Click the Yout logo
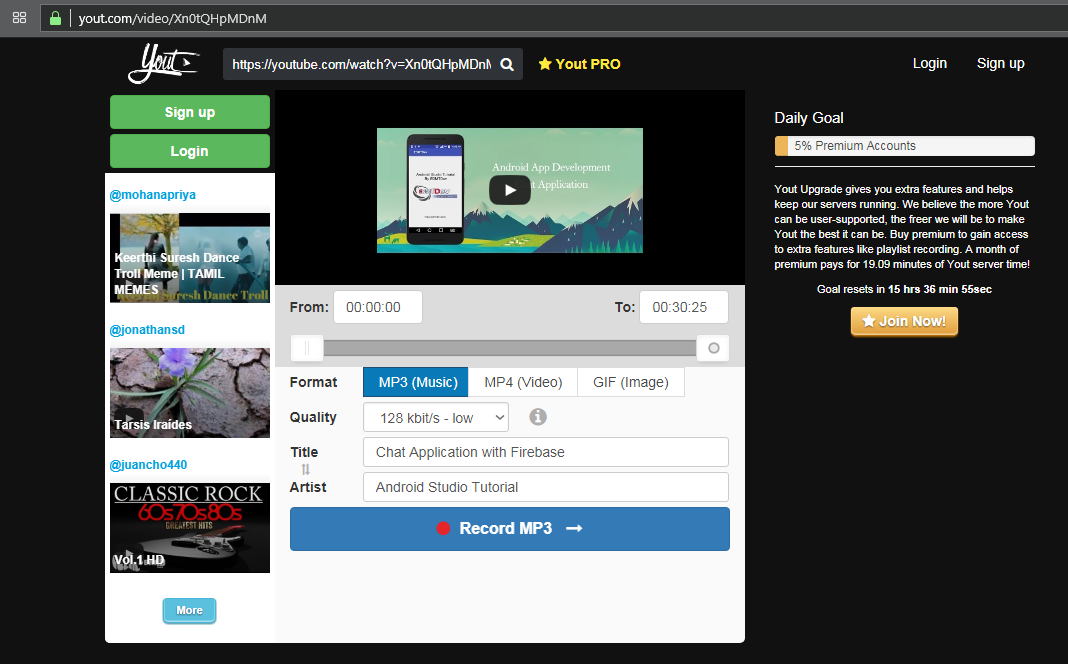This screenshot has height=664, width=1068. coord(163,63)
